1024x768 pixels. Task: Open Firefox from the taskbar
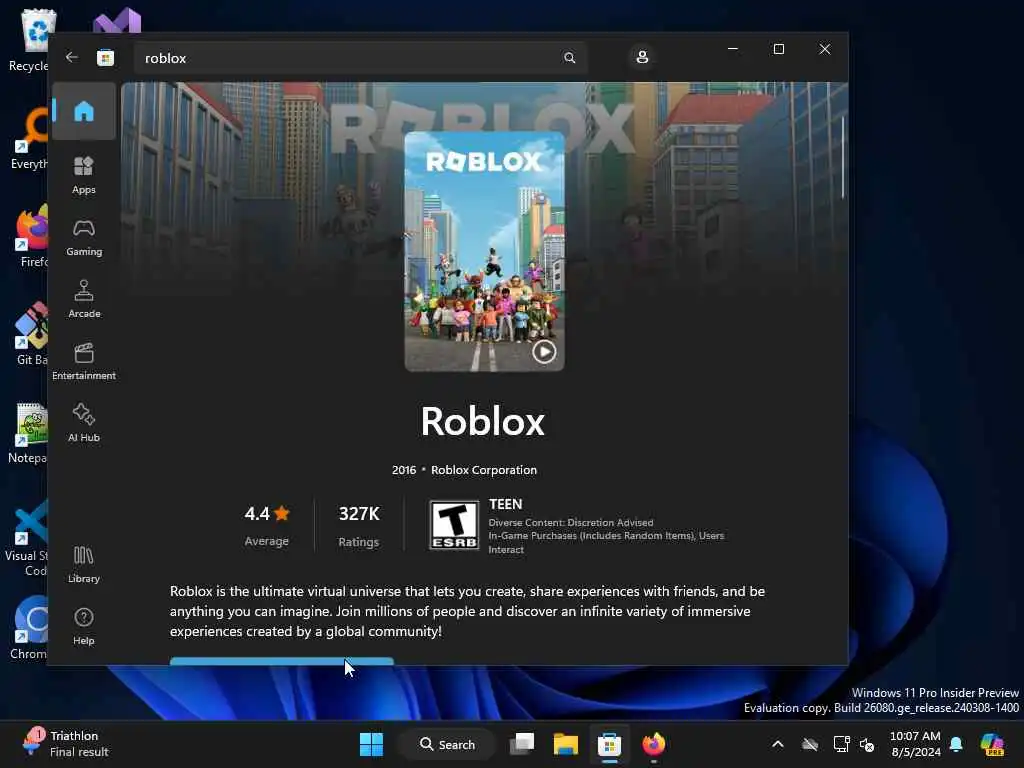[x=653, y=744]
